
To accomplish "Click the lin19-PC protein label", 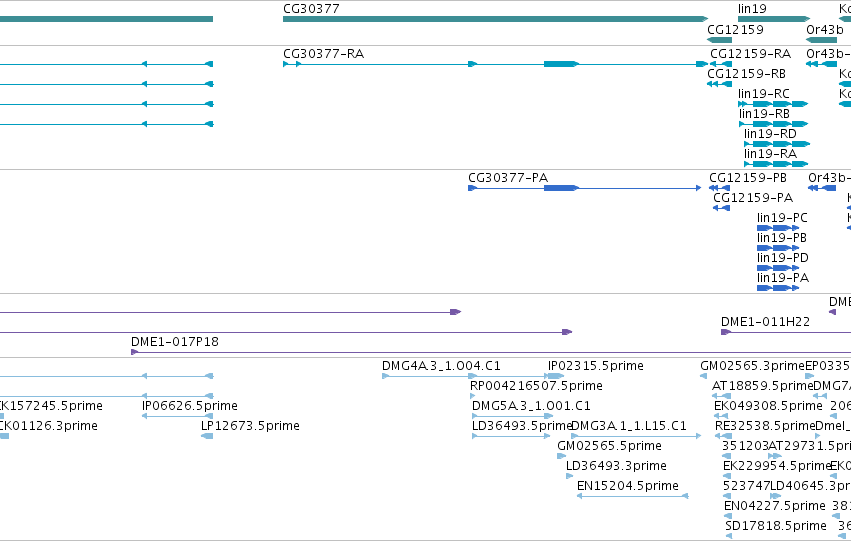I will [x=782, y=218].
